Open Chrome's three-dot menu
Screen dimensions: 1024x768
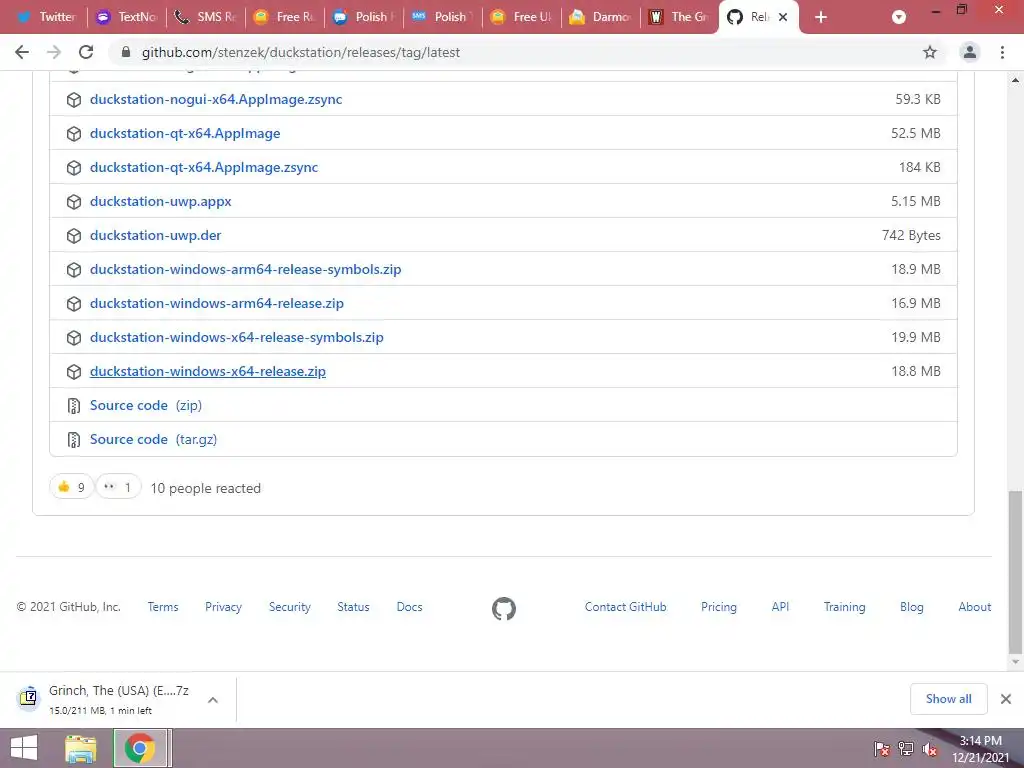(x=1002, y=52)
